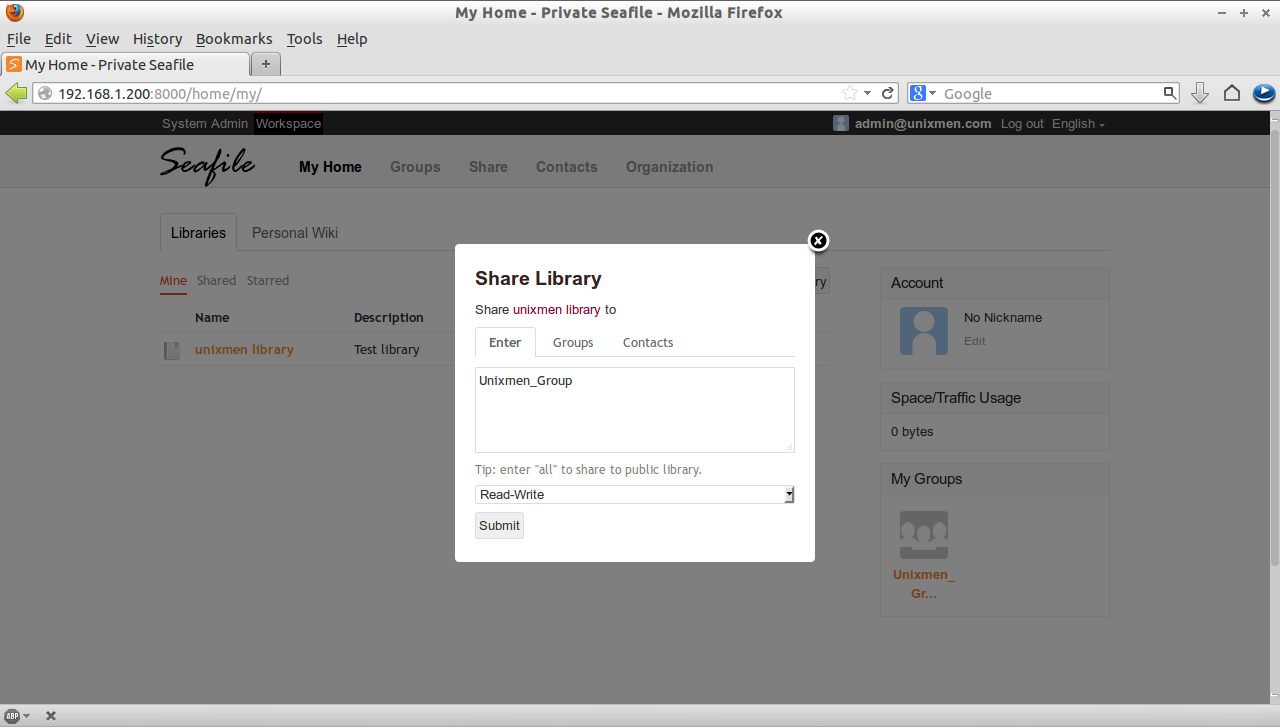
Task: Click the account profile avatar image
Action: [x=924, y=331]
